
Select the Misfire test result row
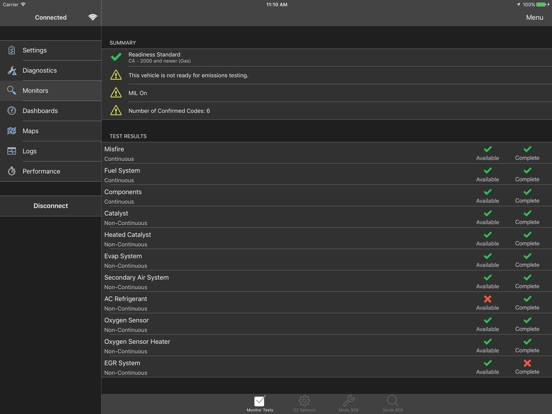click(x=327, y=153)
